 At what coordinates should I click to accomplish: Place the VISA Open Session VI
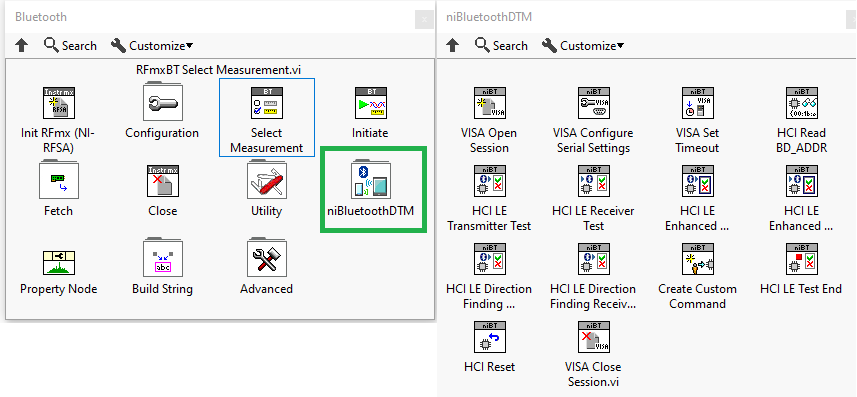pyautogui.click(x=489, y=103)
